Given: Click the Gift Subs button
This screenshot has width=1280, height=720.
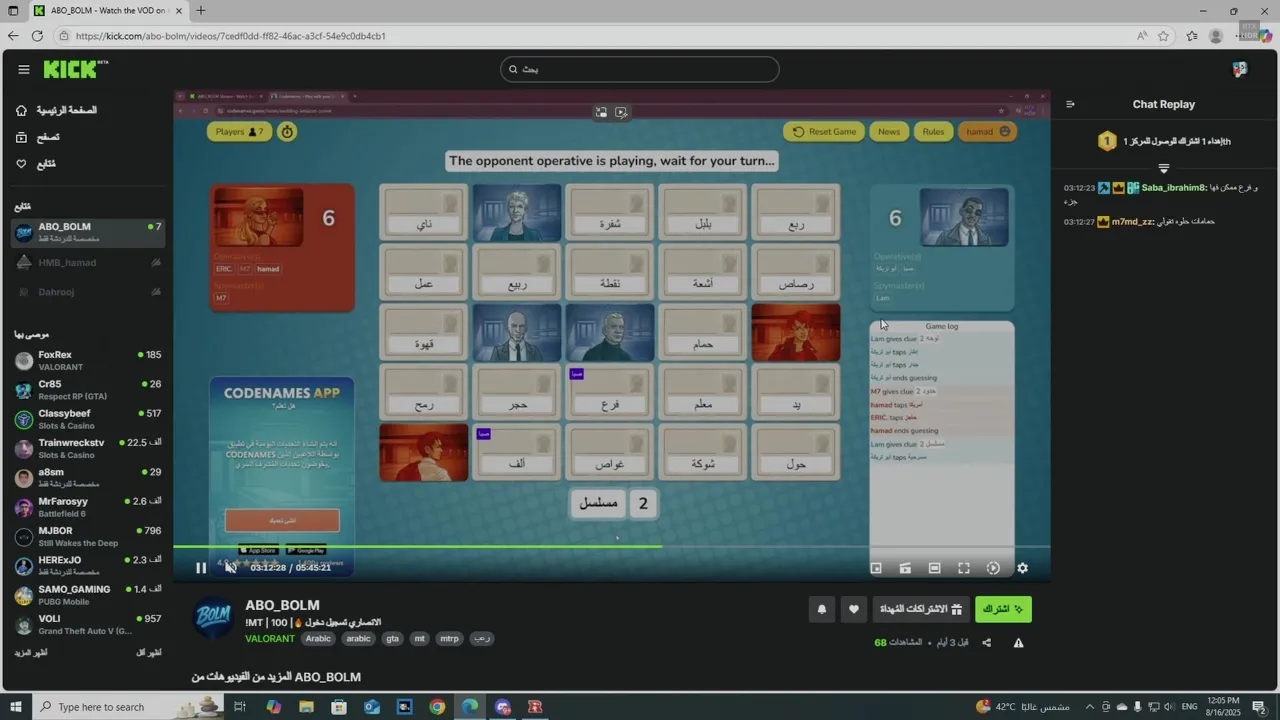Looking at the screenshot, I should 920,609.
